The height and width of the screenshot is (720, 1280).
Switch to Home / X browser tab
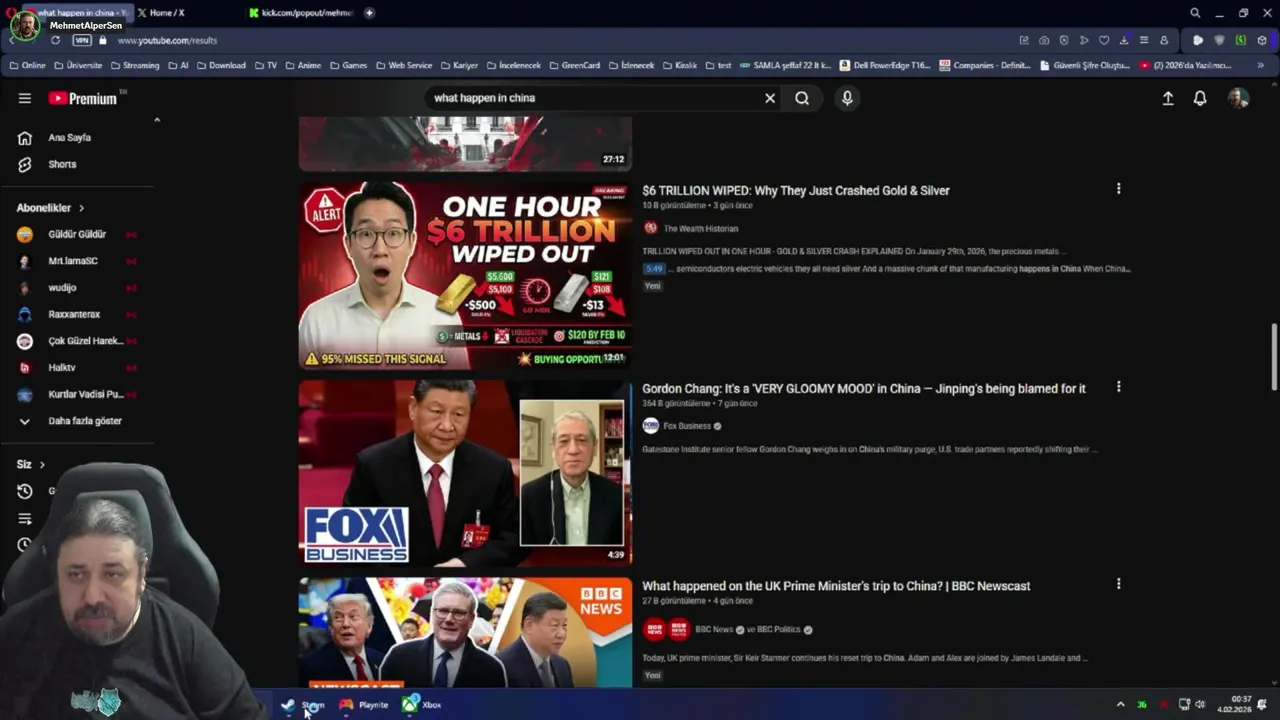[x=166, y=13]
